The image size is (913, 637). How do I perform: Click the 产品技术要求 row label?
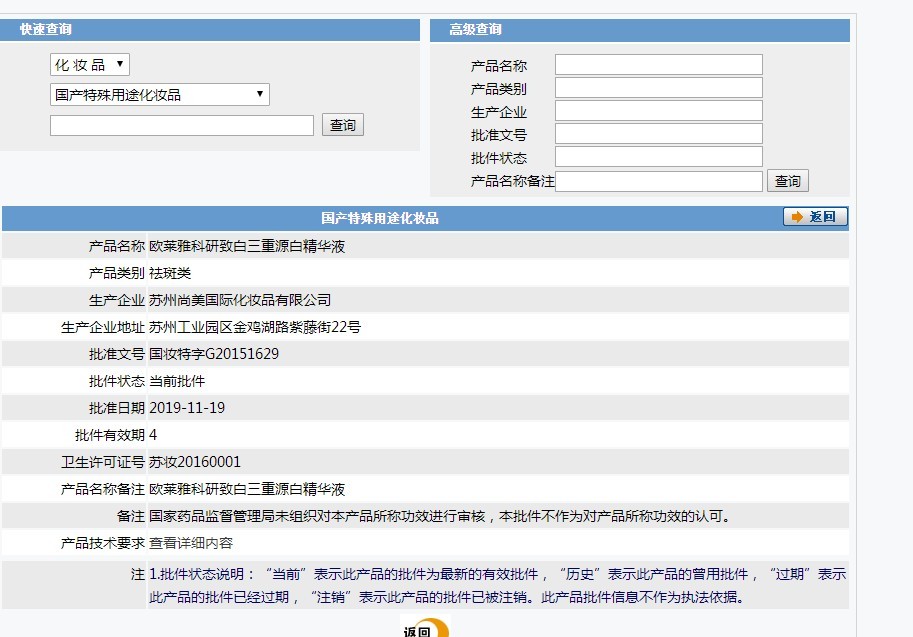[102, 543]
